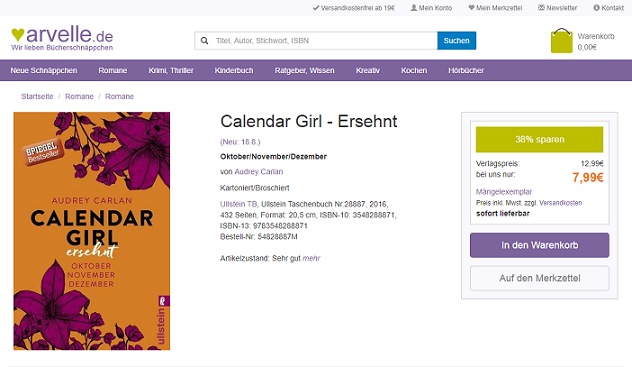This screenshot has height=367, width=632.
Task: Open the Newsletter envelope link
Action: 557,8
